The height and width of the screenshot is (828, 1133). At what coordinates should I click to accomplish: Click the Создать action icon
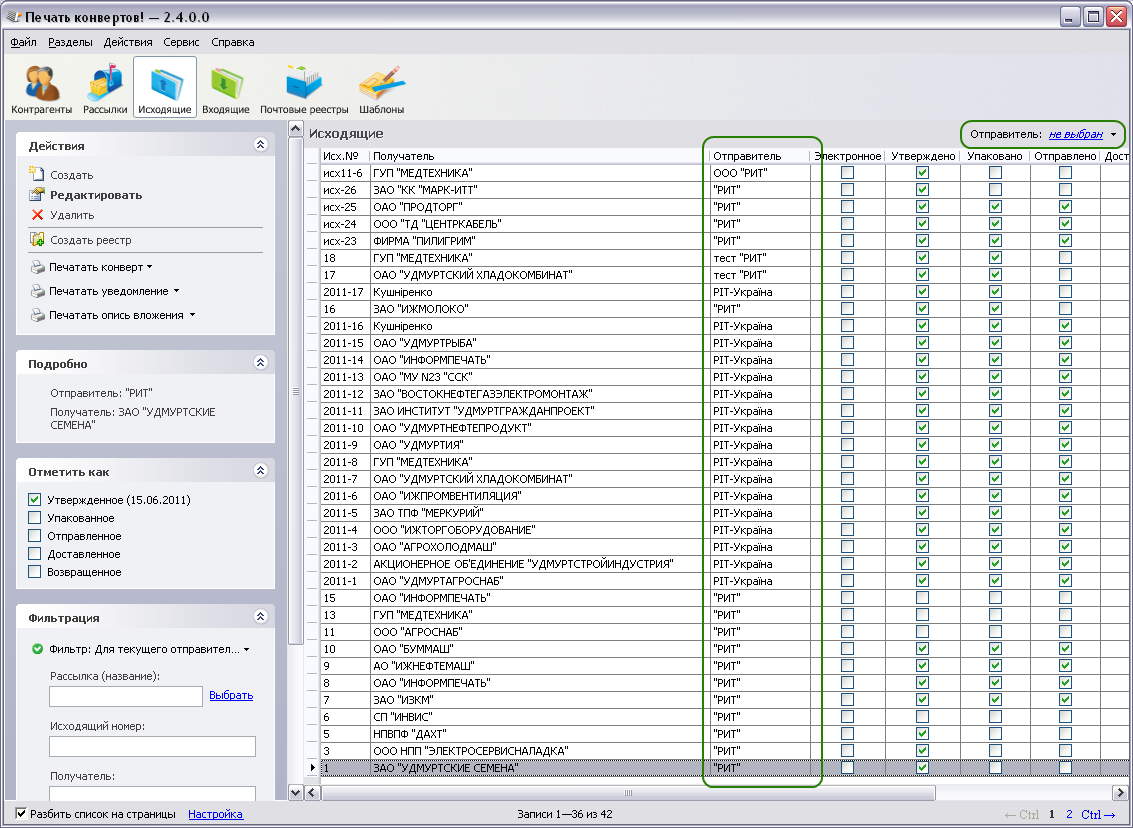click(x=38, y=175)
